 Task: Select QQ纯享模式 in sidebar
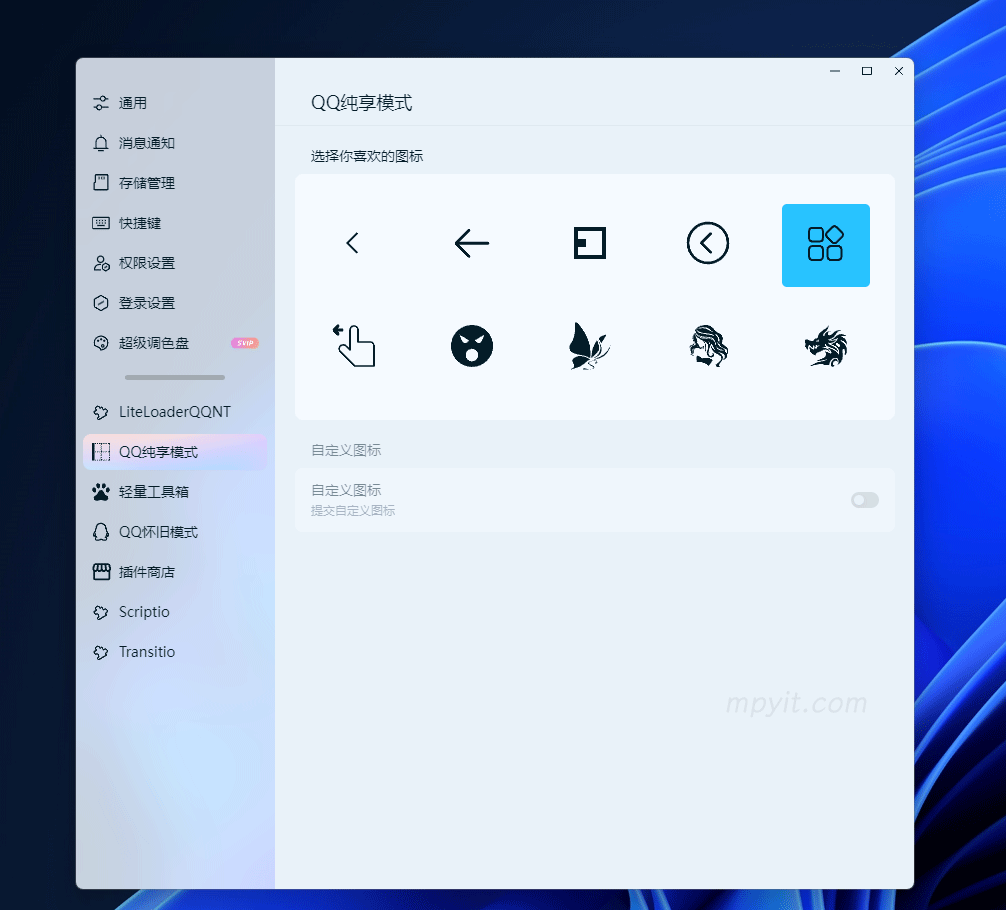tap(175, 452)
